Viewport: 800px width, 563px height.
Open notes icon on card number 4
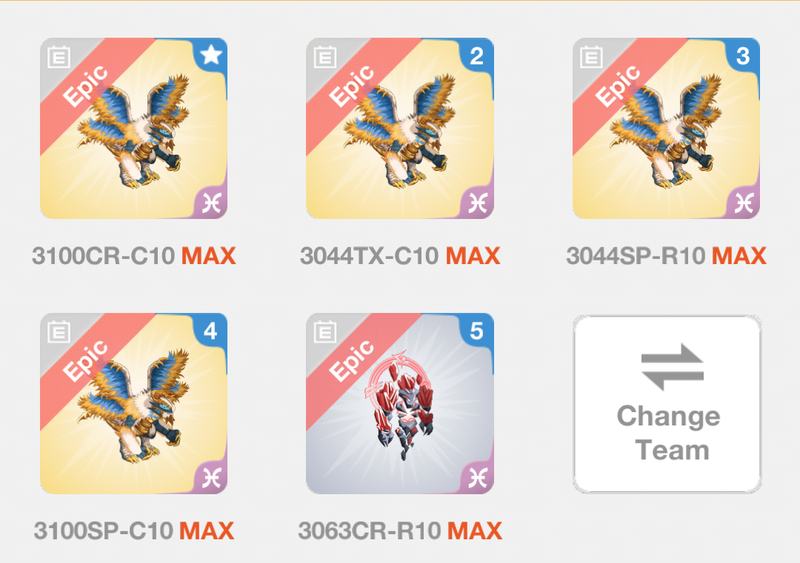click(59, 332)
